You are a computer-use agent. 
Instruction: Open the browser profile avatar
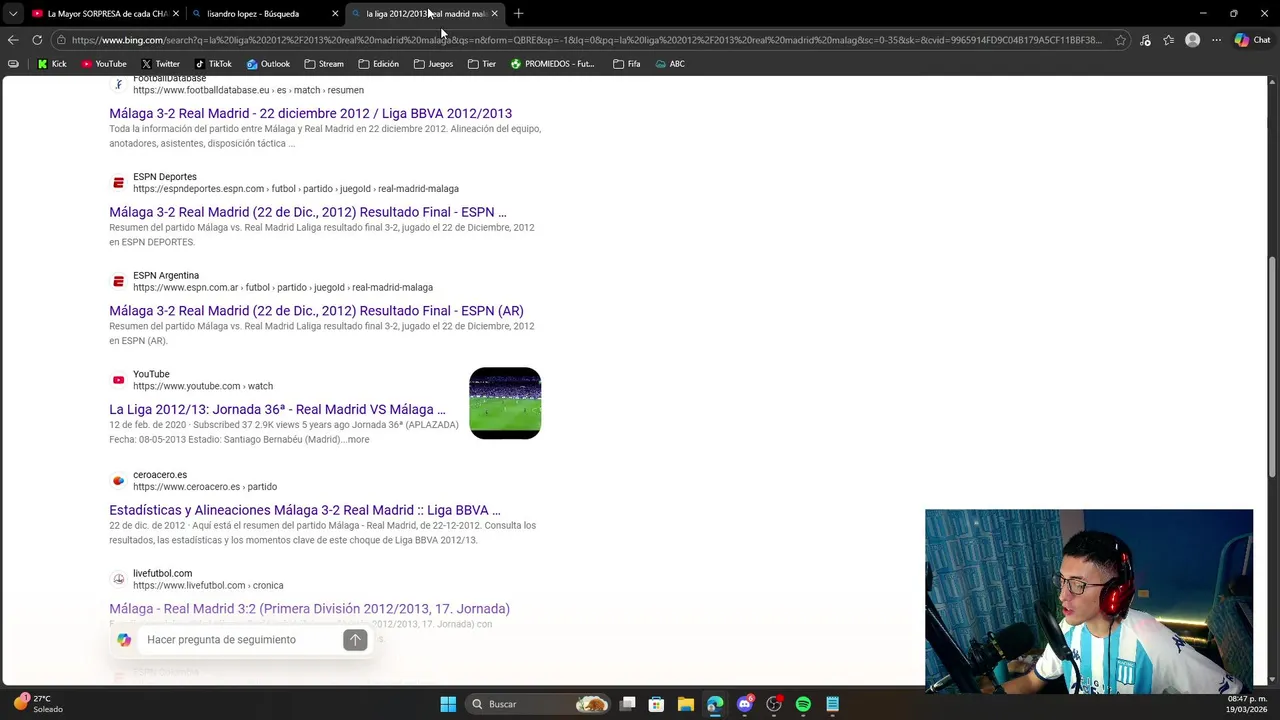1192,40
